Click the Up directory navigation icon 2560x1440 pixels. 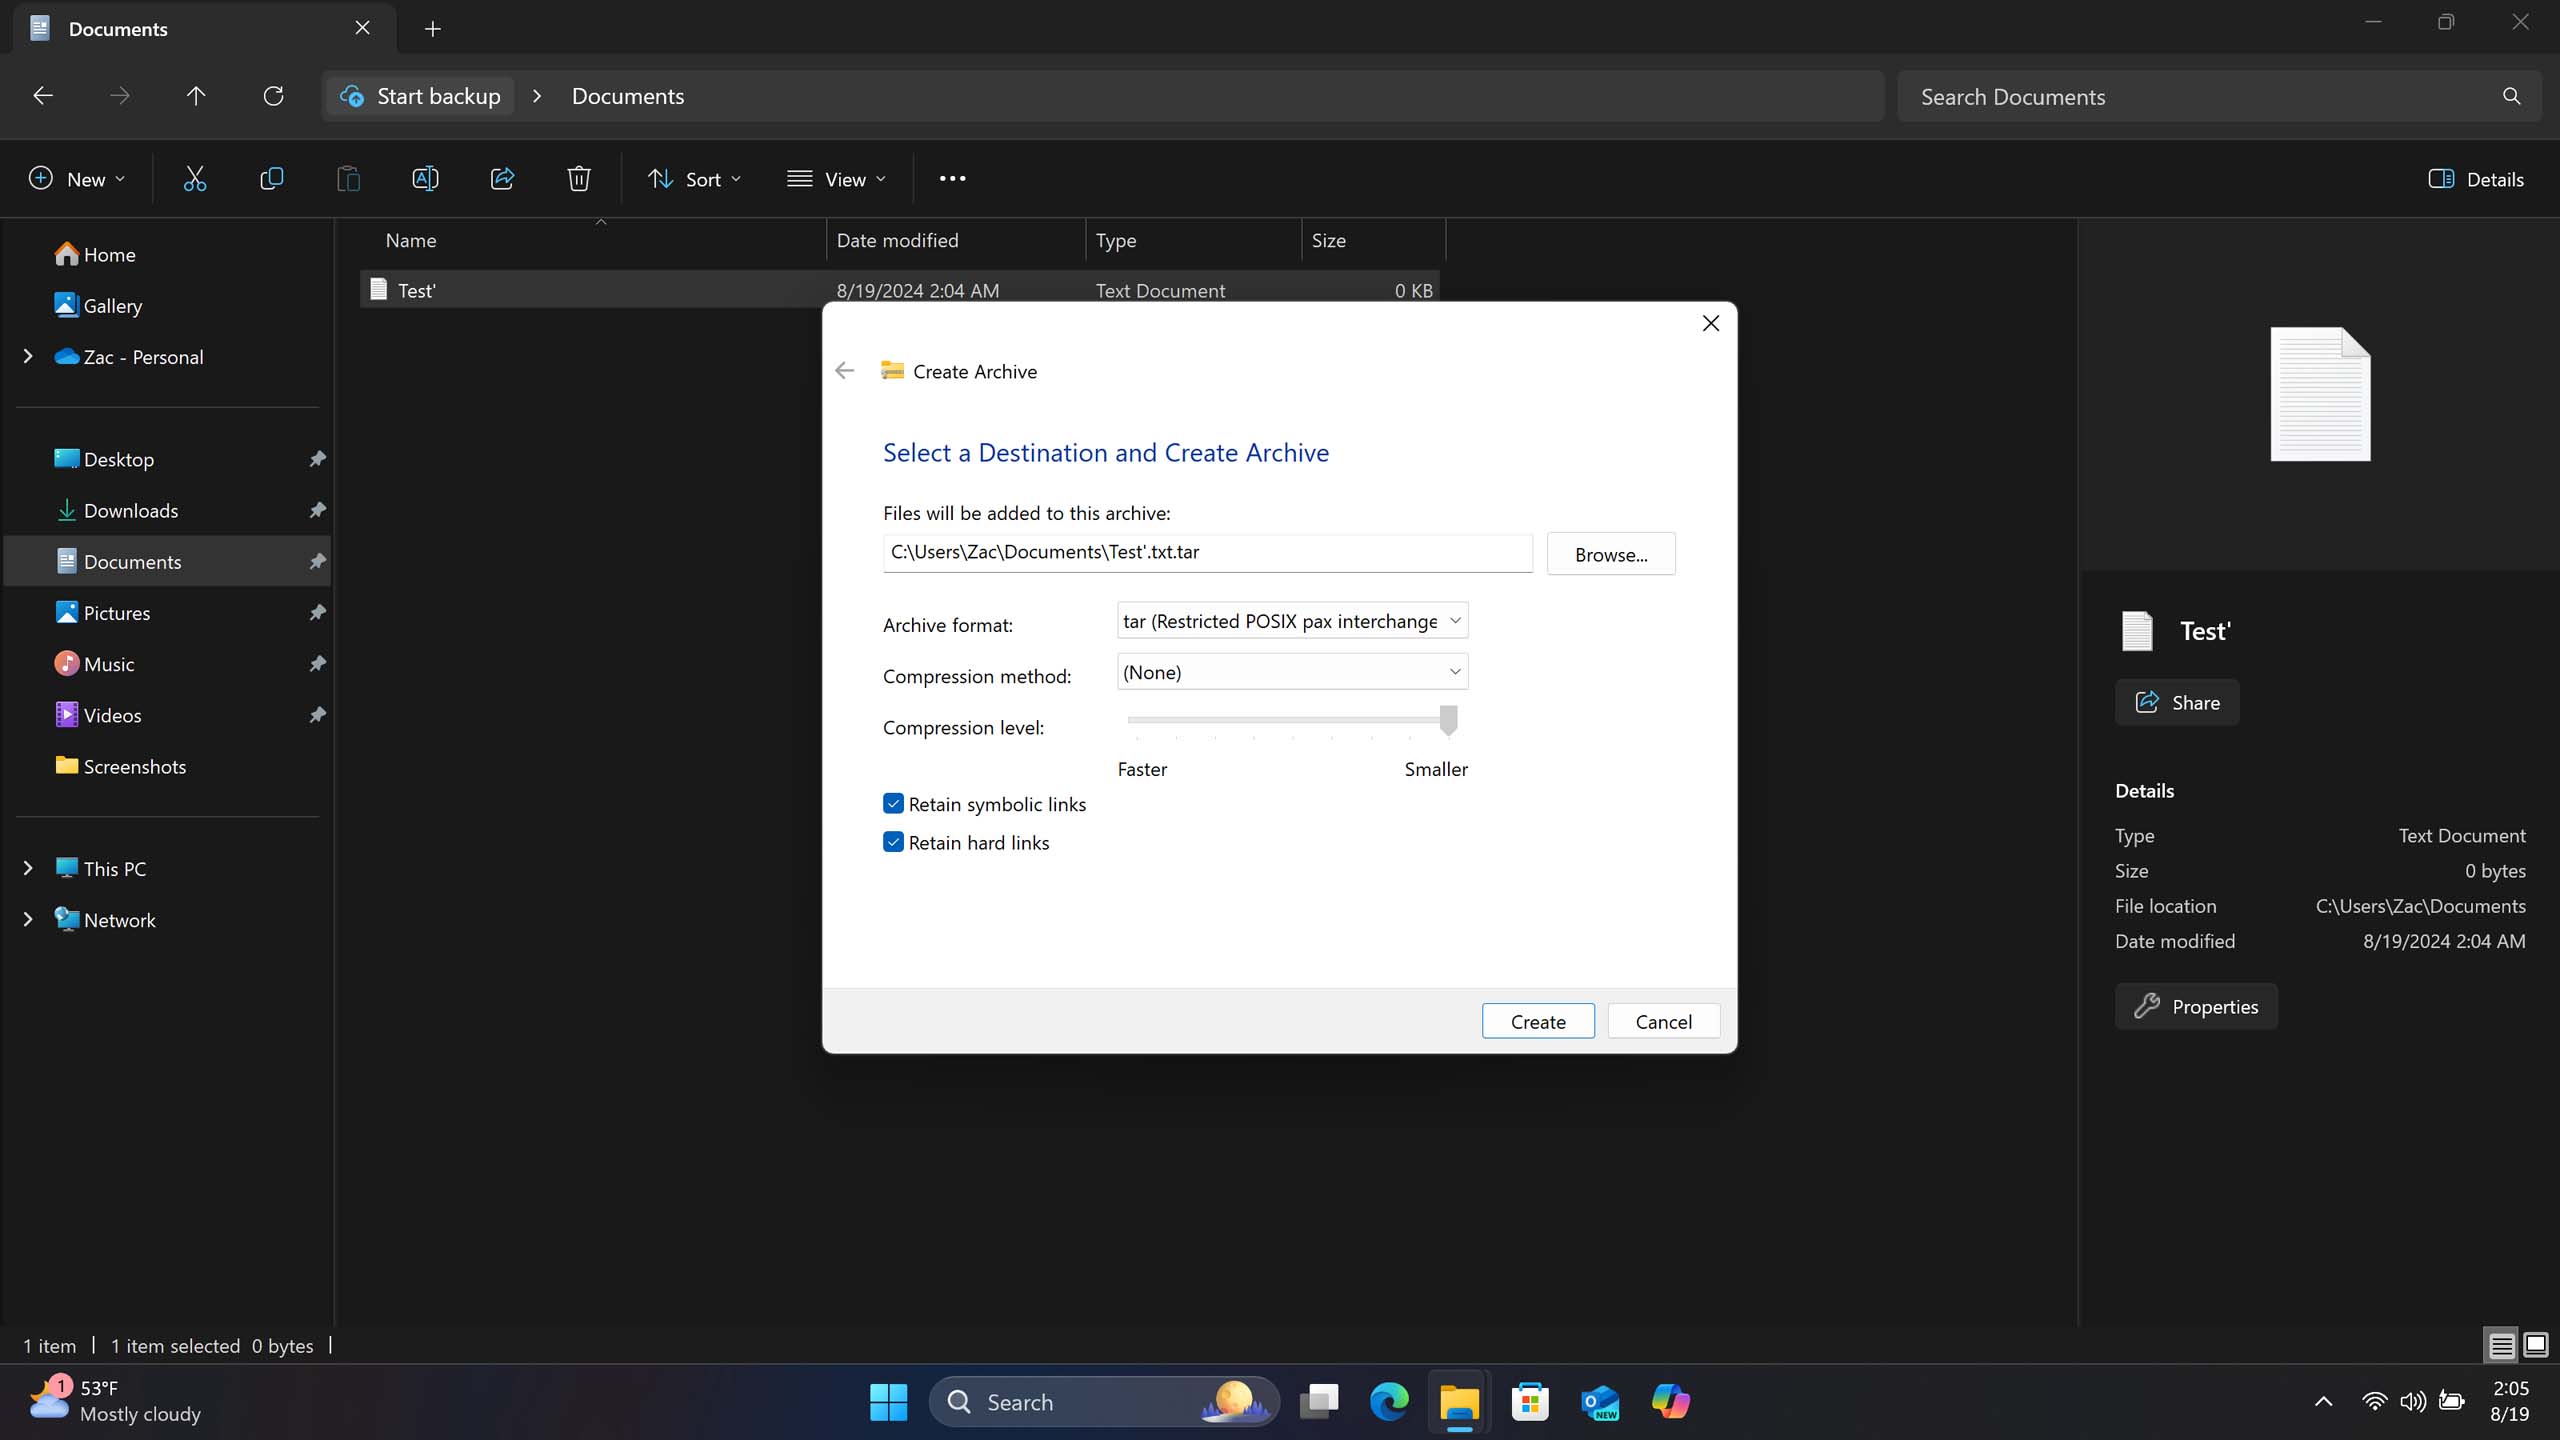(x=195, y=95)
